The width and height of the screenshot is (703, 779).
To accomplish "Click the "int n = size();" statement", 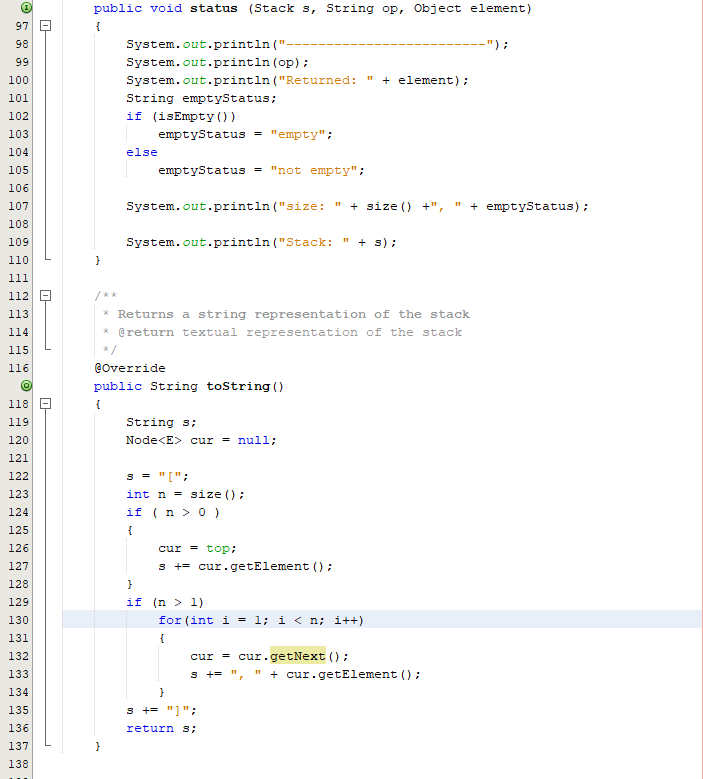I will pyautogui.click(x=185, y=494).
